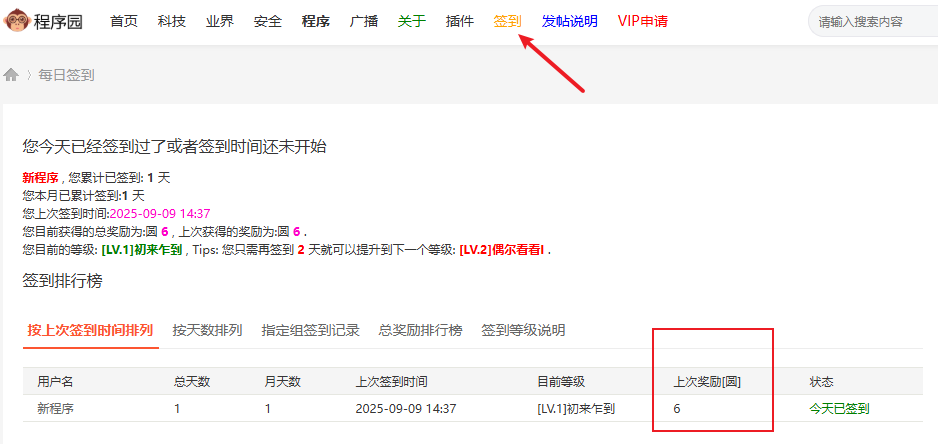Click 每日签到 in the breadcrumb
The height and width of the screenshot is (444, 938).
point(67,75)
